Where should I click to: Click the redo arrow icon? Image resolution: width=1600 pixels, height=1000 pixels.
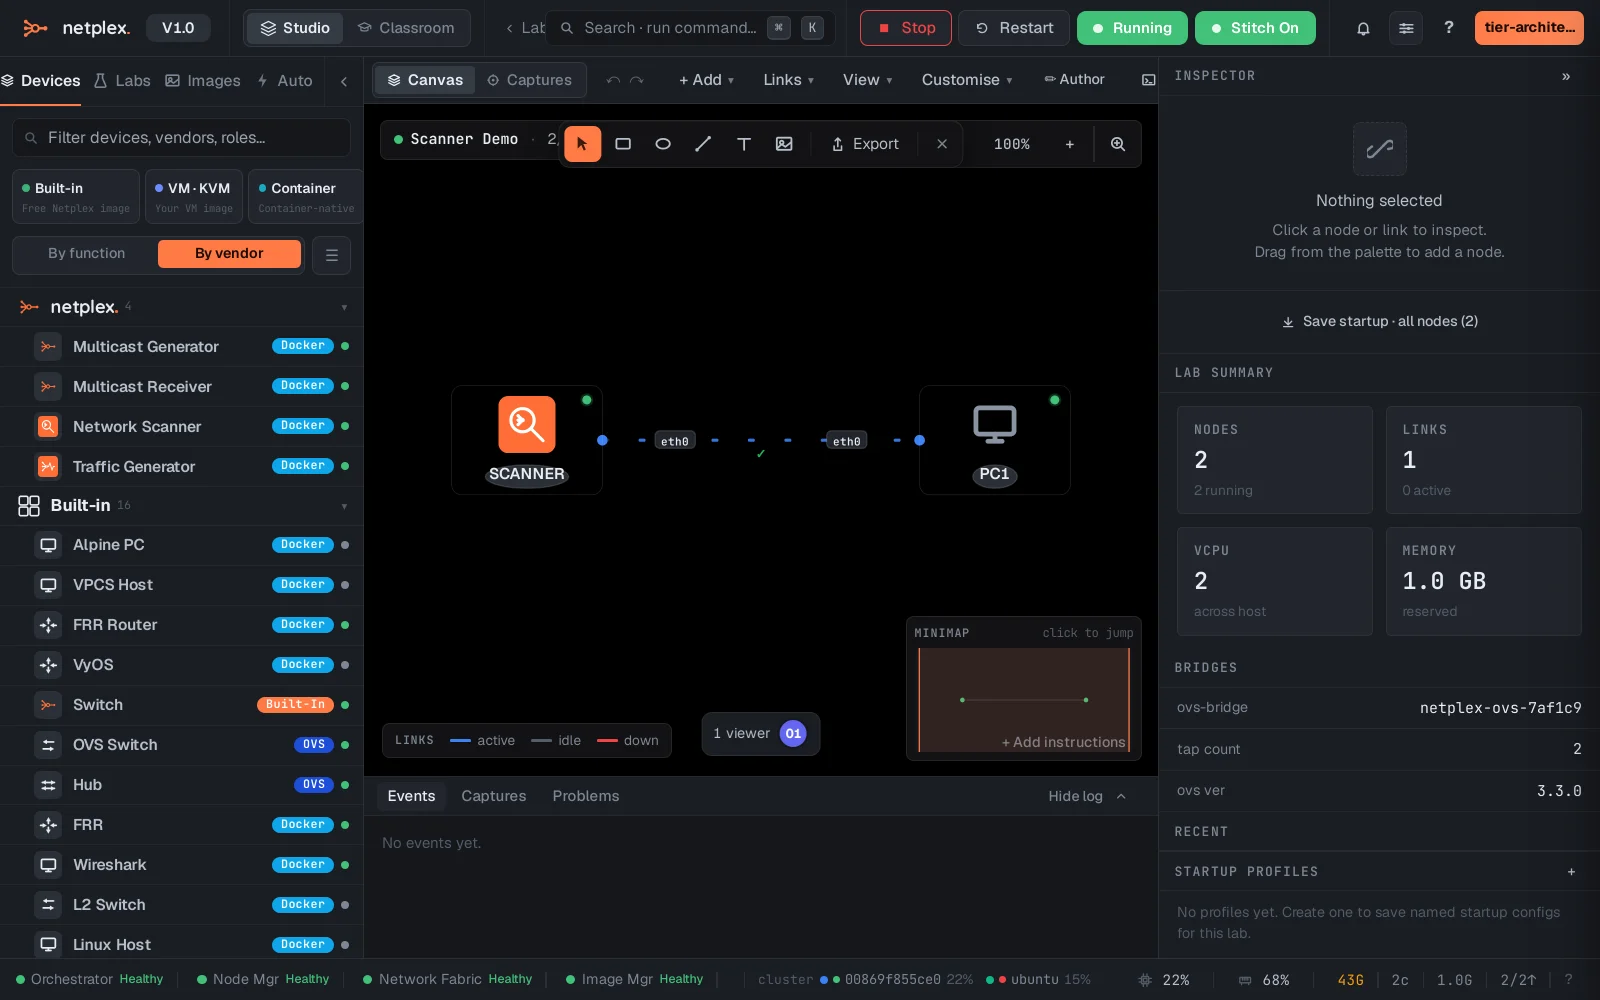click(x=637, y=80)
